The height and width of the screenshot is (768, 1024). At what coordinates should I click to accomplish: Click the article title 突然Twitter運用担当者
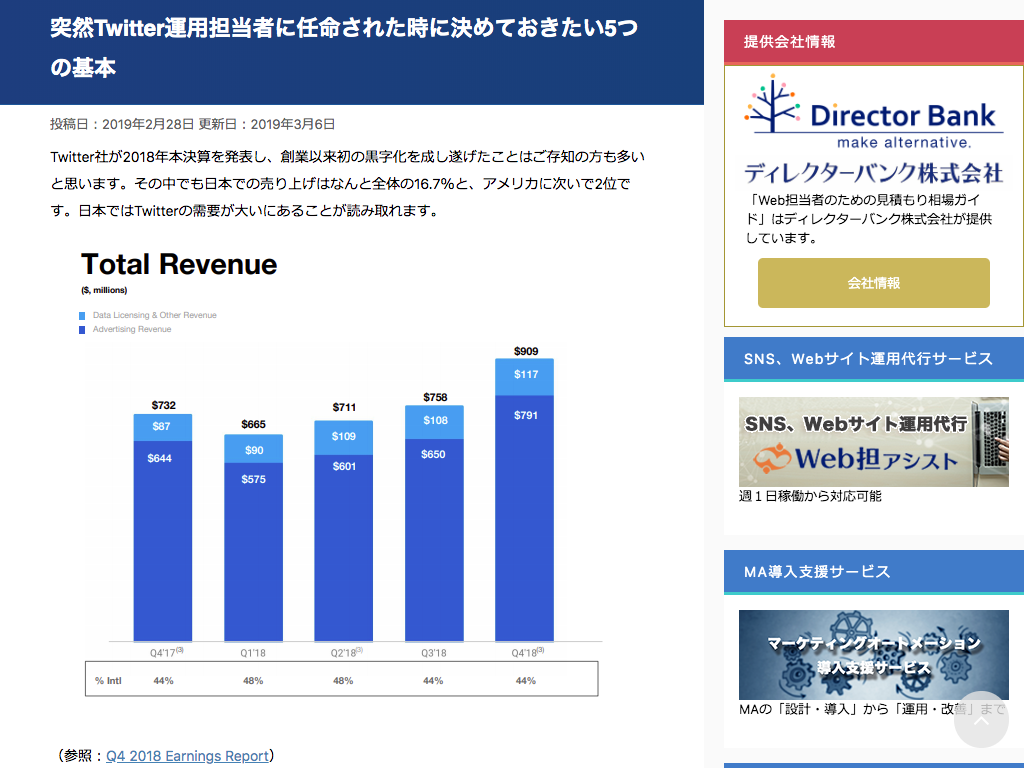click(x=344, y=47)
